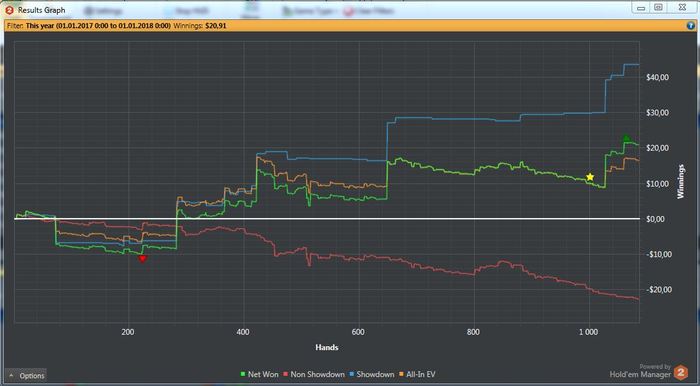Viewport: 700px width, 386px height.
Task: Toggle the Net Won legend series
Action: pos(259,374)
